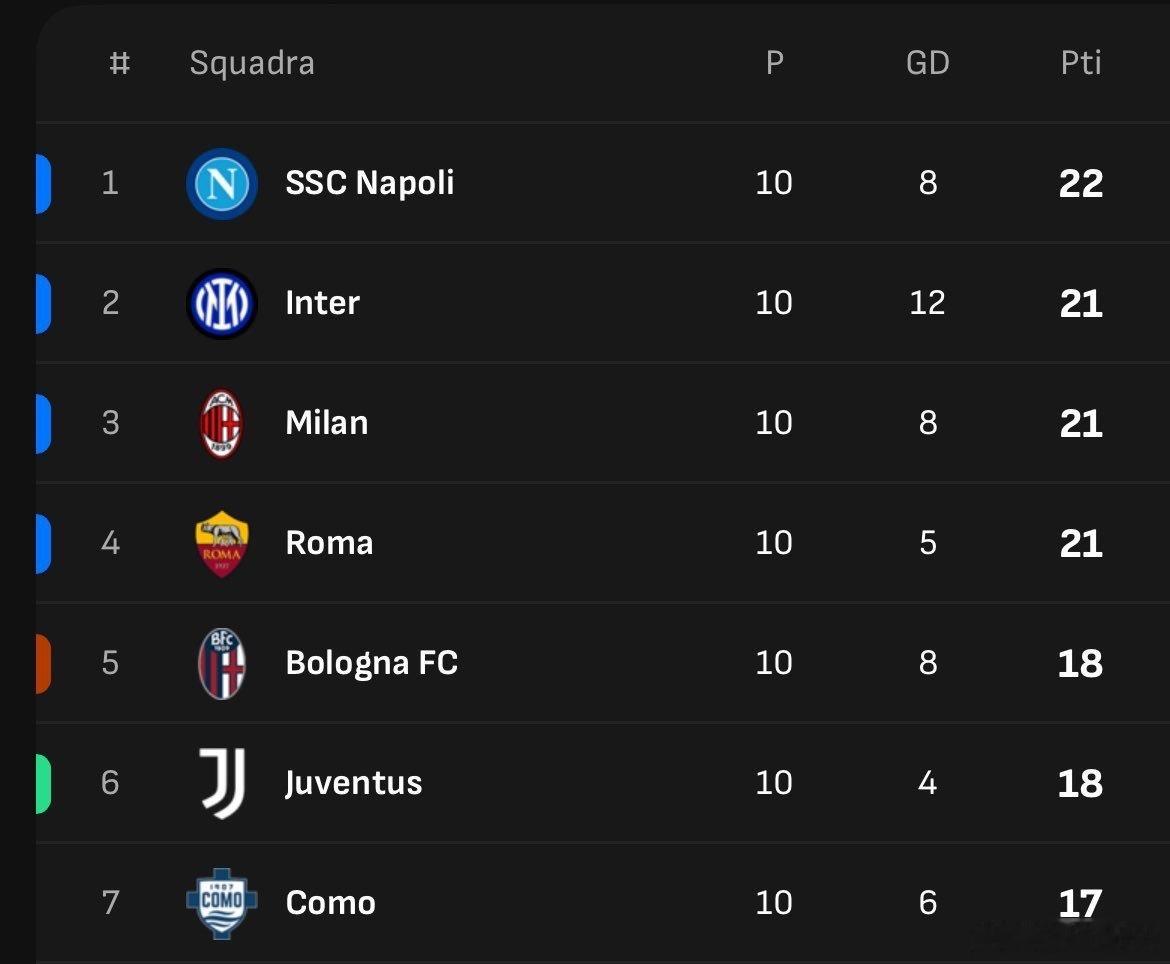This screenshot has width=1170, height=964.
Task: Click the Como club badge
Action: point(222,903)
